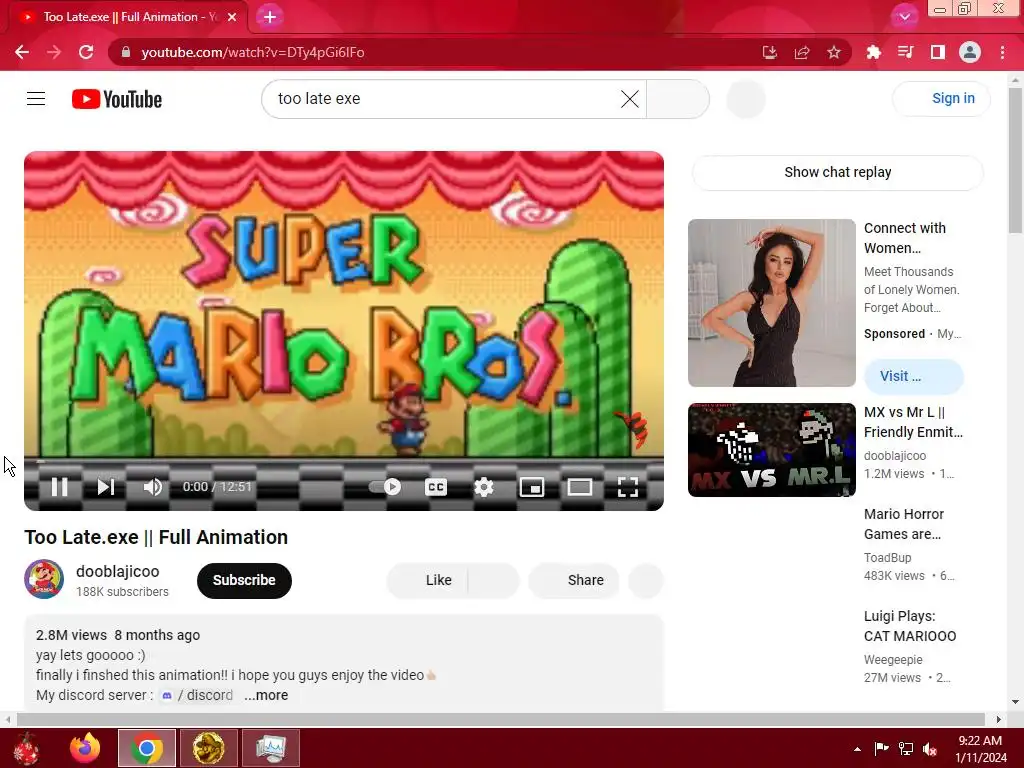The width and height of the screenshot is (1024, 768).
Task: Click the muted volume tray icon
Action: pyautogui.click(x=930, y=749)
